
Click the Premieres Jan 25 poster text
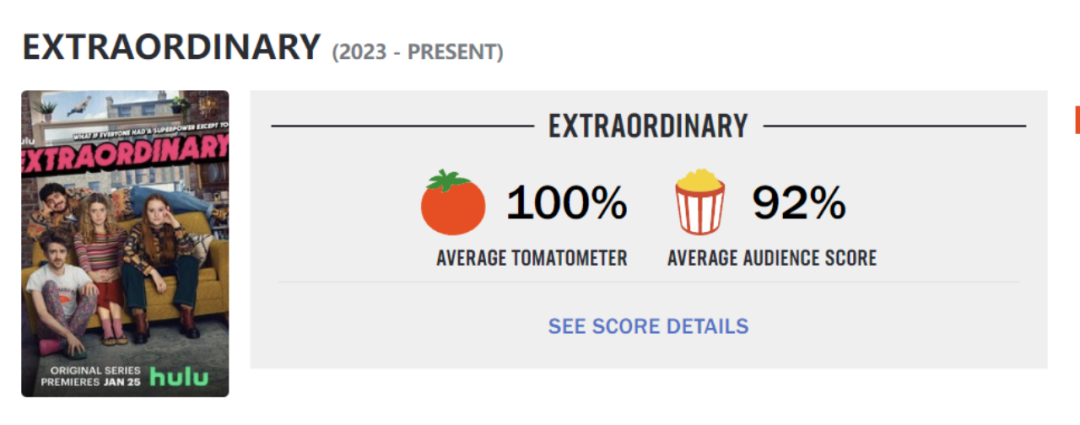click(x=84, y=379)
